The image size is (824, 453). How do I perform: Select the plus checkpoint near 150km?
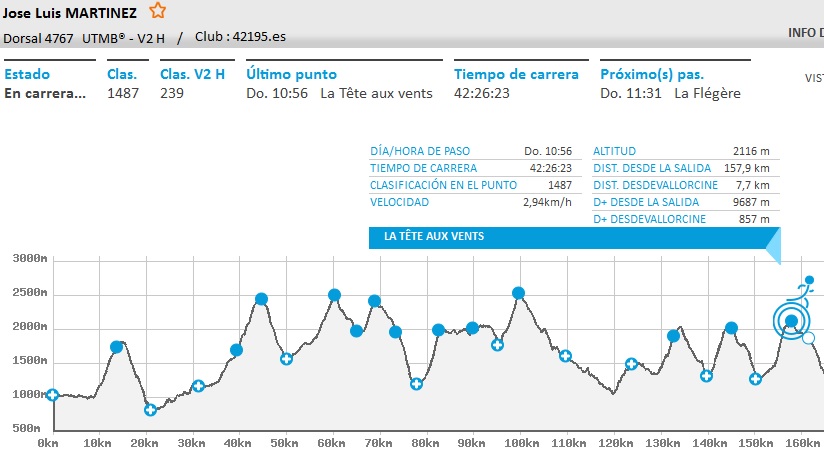[755, 379]
